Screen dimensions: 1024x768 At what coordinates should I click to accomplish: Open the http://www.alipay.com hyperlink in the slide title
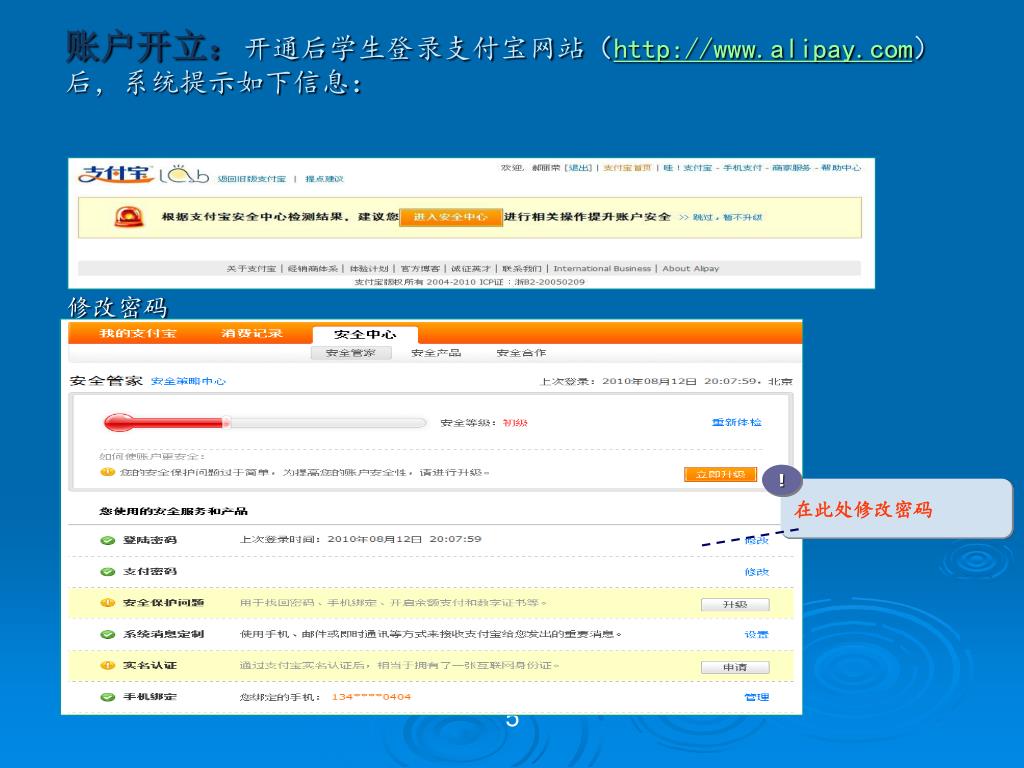tap(763, 50)
